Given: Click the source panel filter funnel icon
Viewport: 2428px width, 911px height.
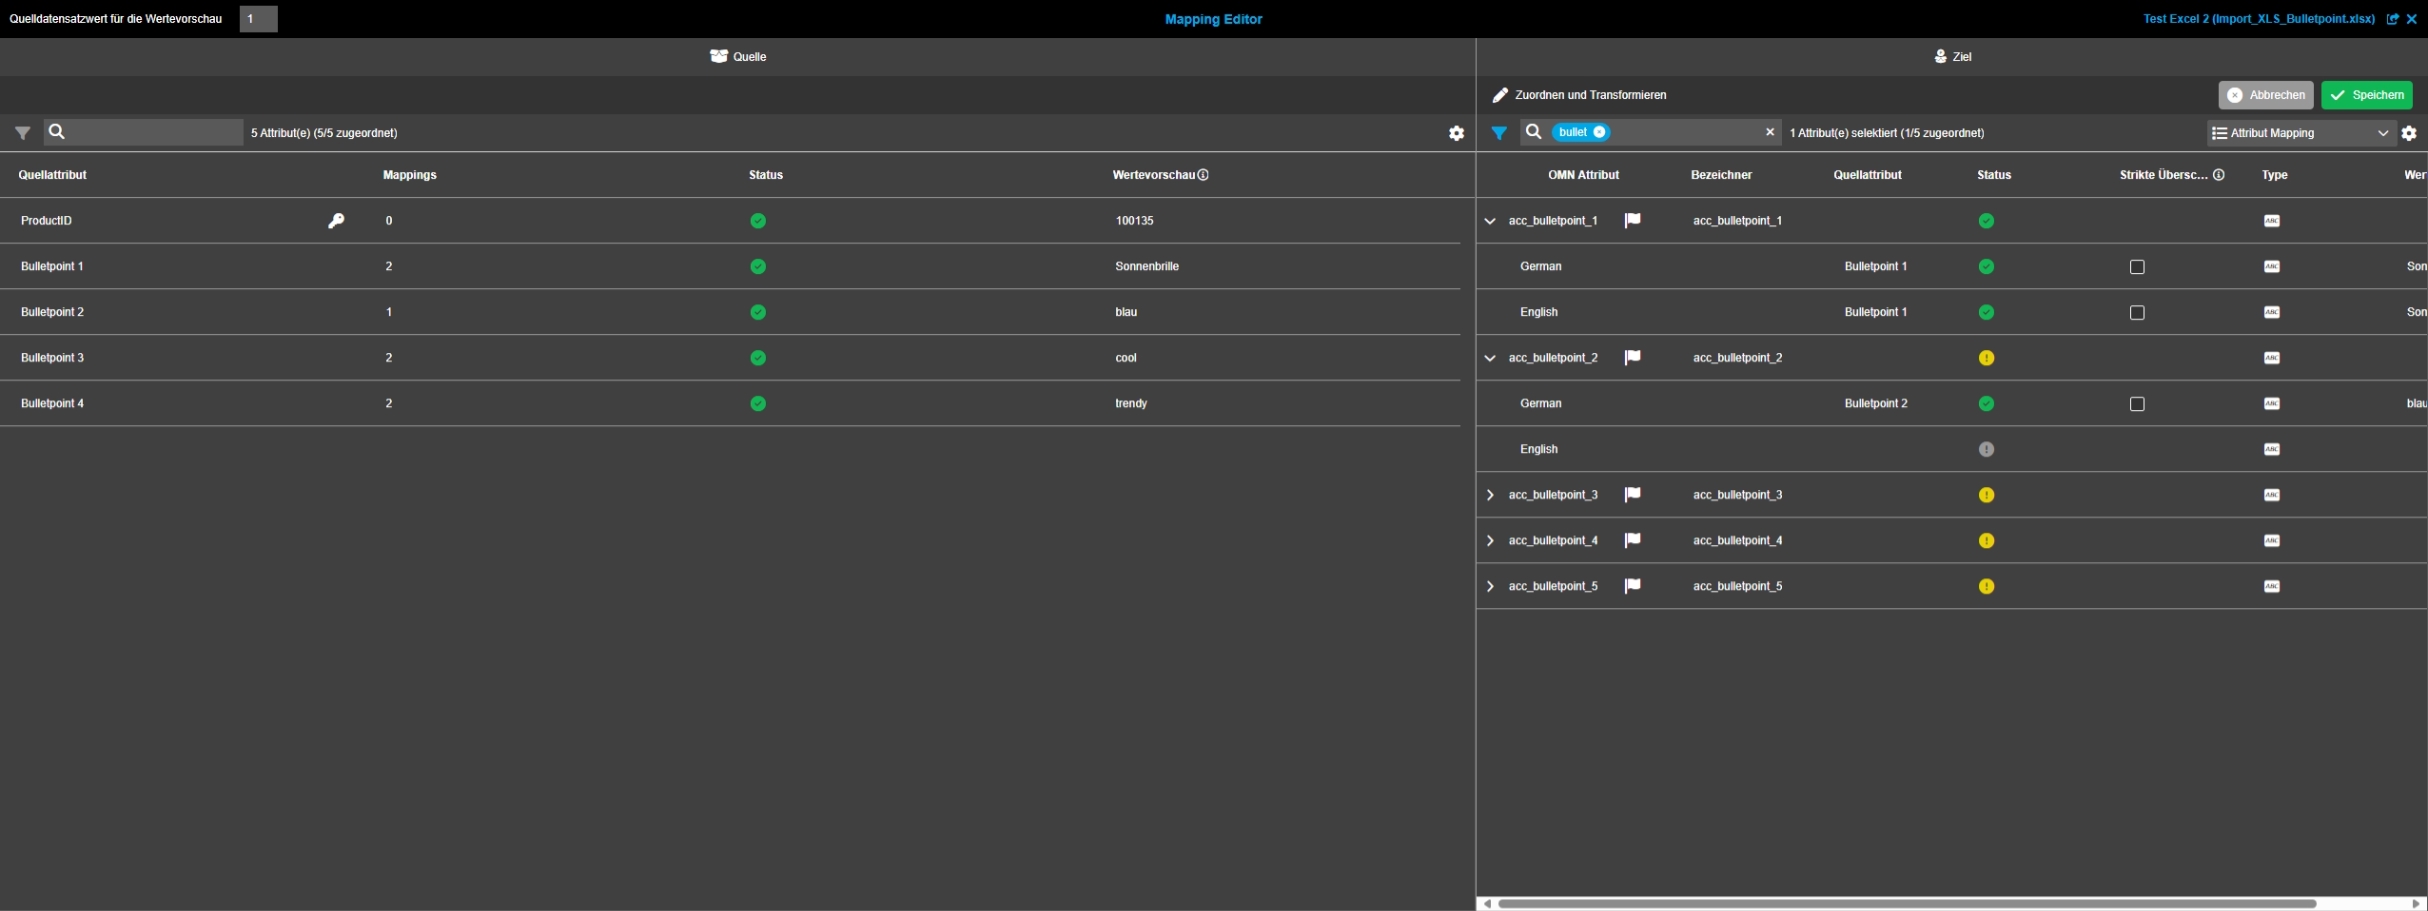Looking at the screenshot, I should click(x=23, y=133).
